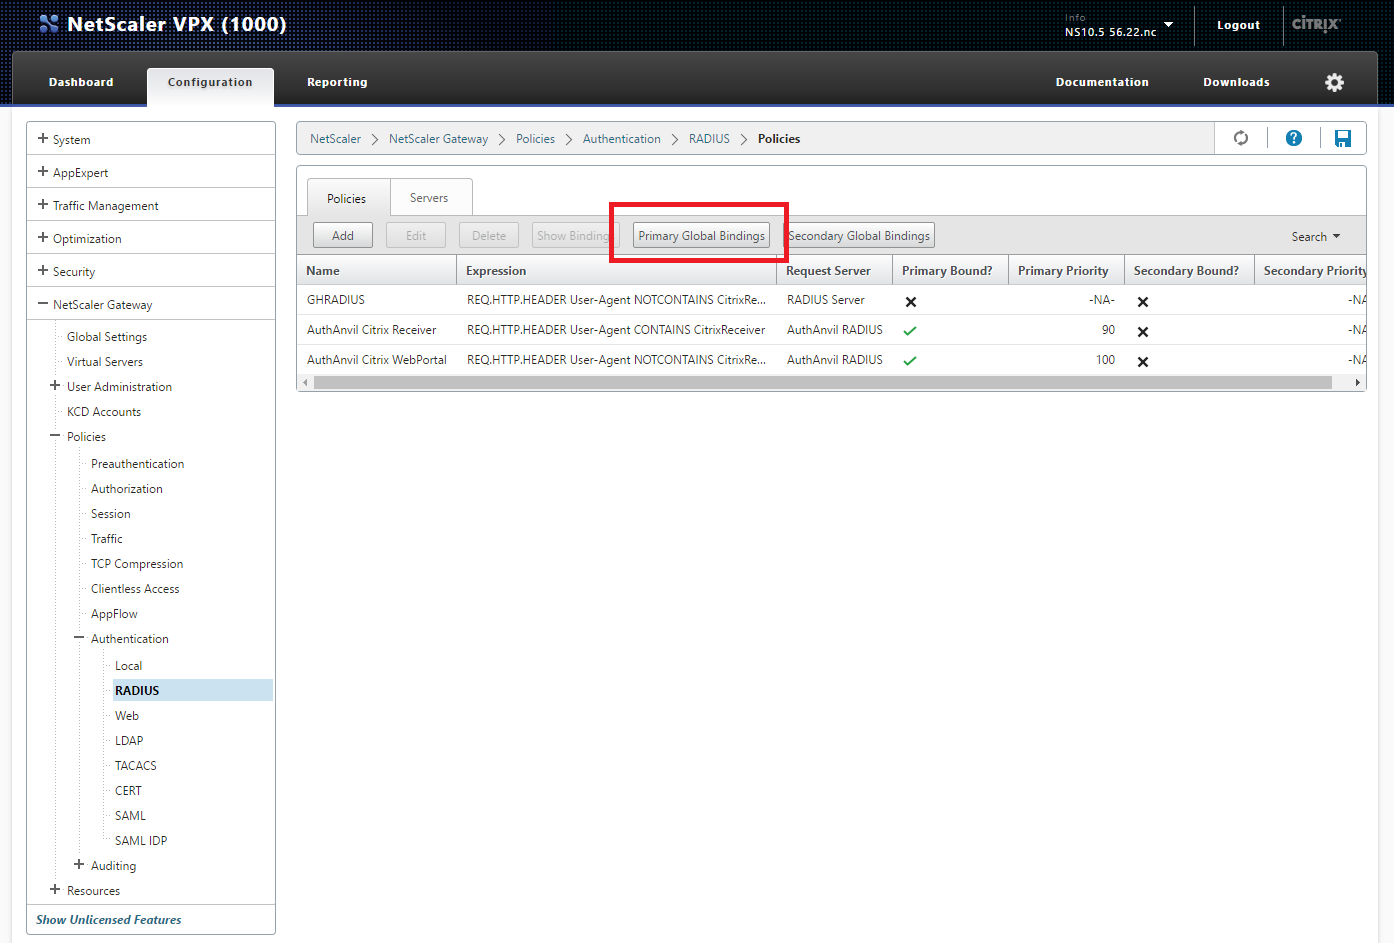Screen dimensions: 1394x943
Task: Expand the AppExpert node
Action: [x=43, y=172]
